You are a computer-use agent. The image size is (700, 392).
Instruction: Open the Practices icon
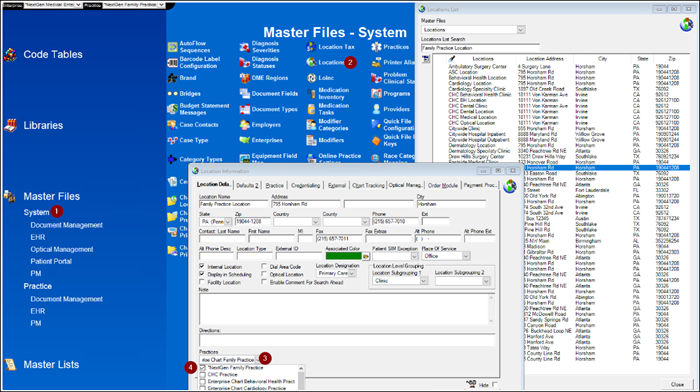click(x=376, y=47)
